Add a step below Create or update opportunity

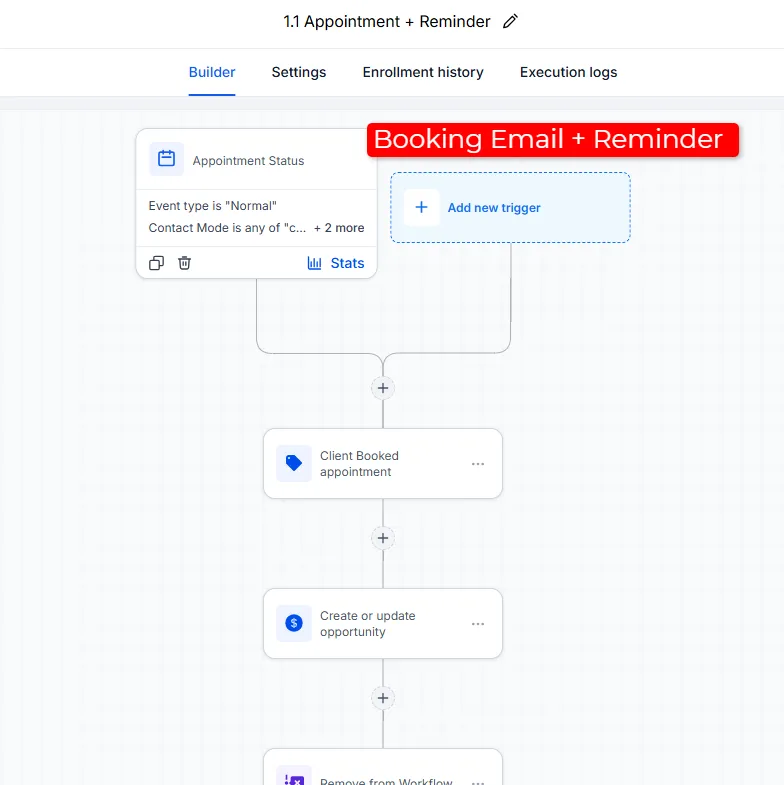click(x=383, y=698)
